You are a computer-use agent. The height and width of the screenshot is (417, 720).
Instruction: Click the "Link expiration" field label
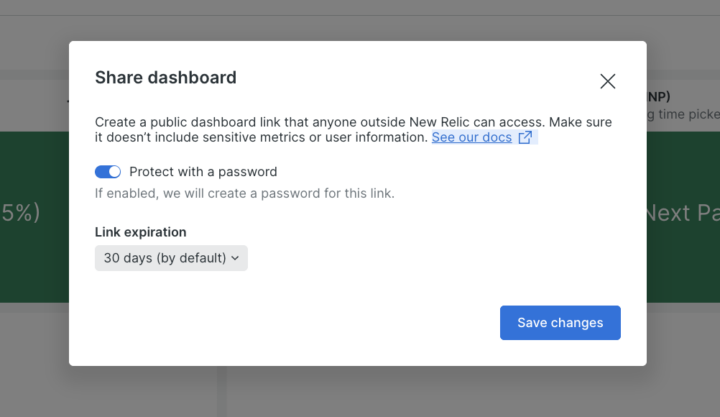tap(140, 232)
